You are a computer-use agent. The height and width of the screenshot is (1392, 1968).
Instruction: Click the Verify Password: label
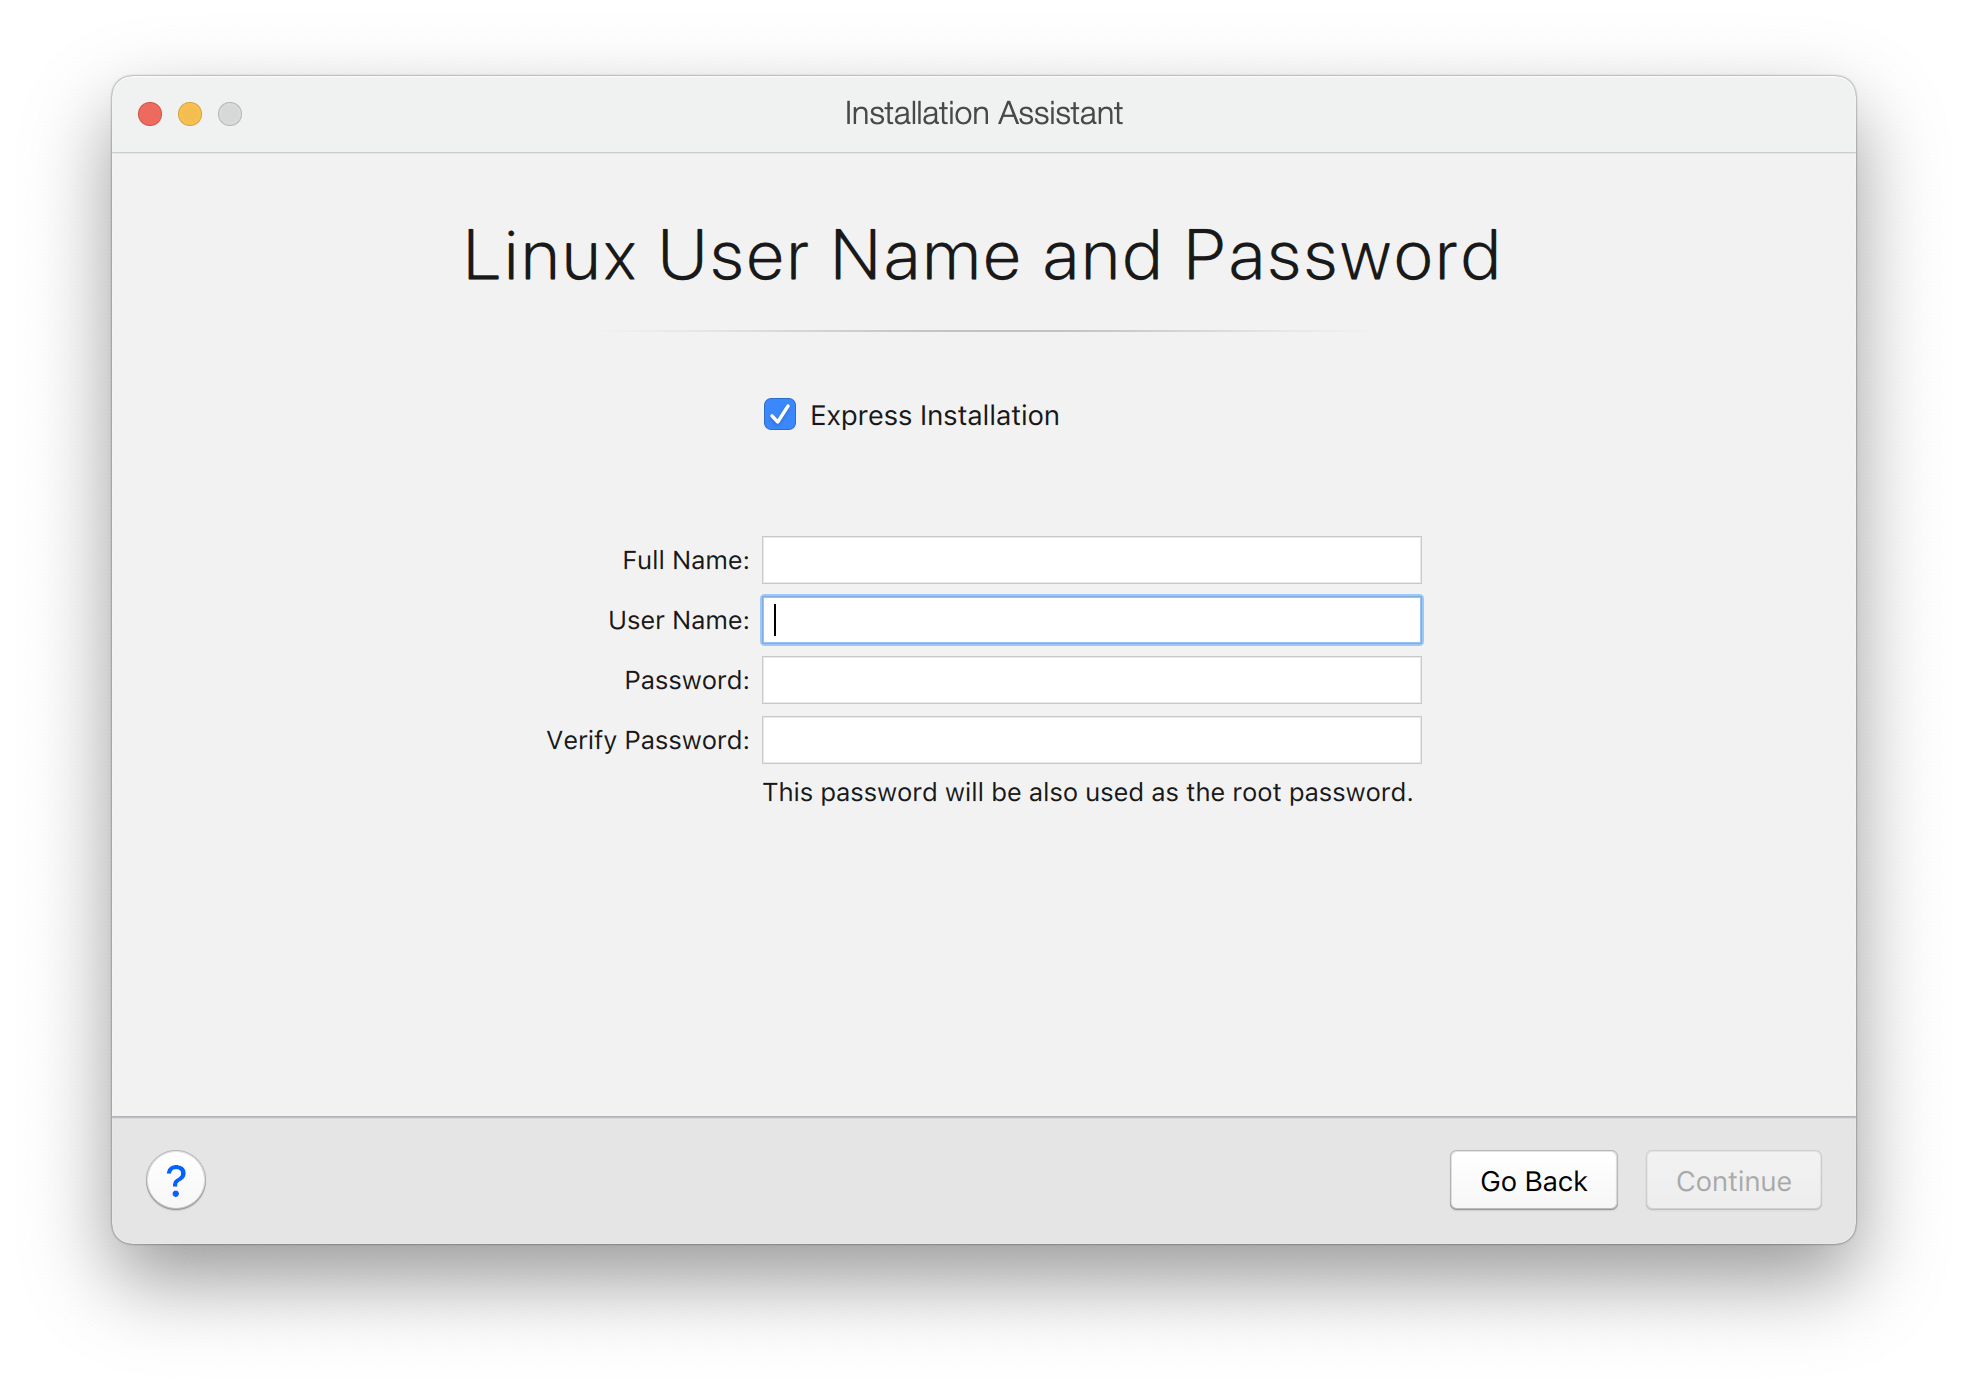[x=647, y=741]
